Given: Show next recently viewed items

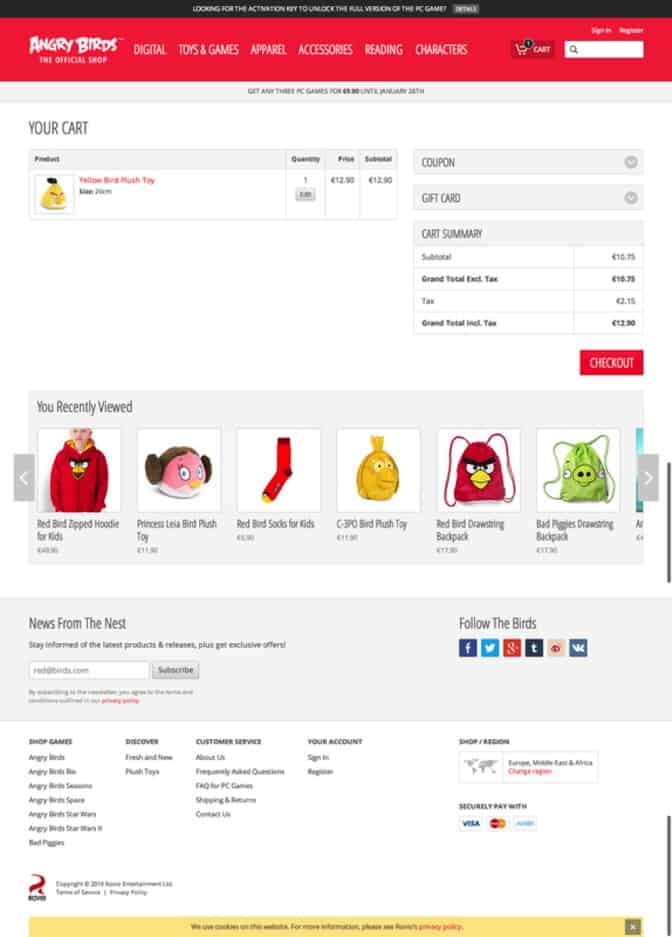Looking at the screenshot, I should pyautogui.click(x=648, y=477).
